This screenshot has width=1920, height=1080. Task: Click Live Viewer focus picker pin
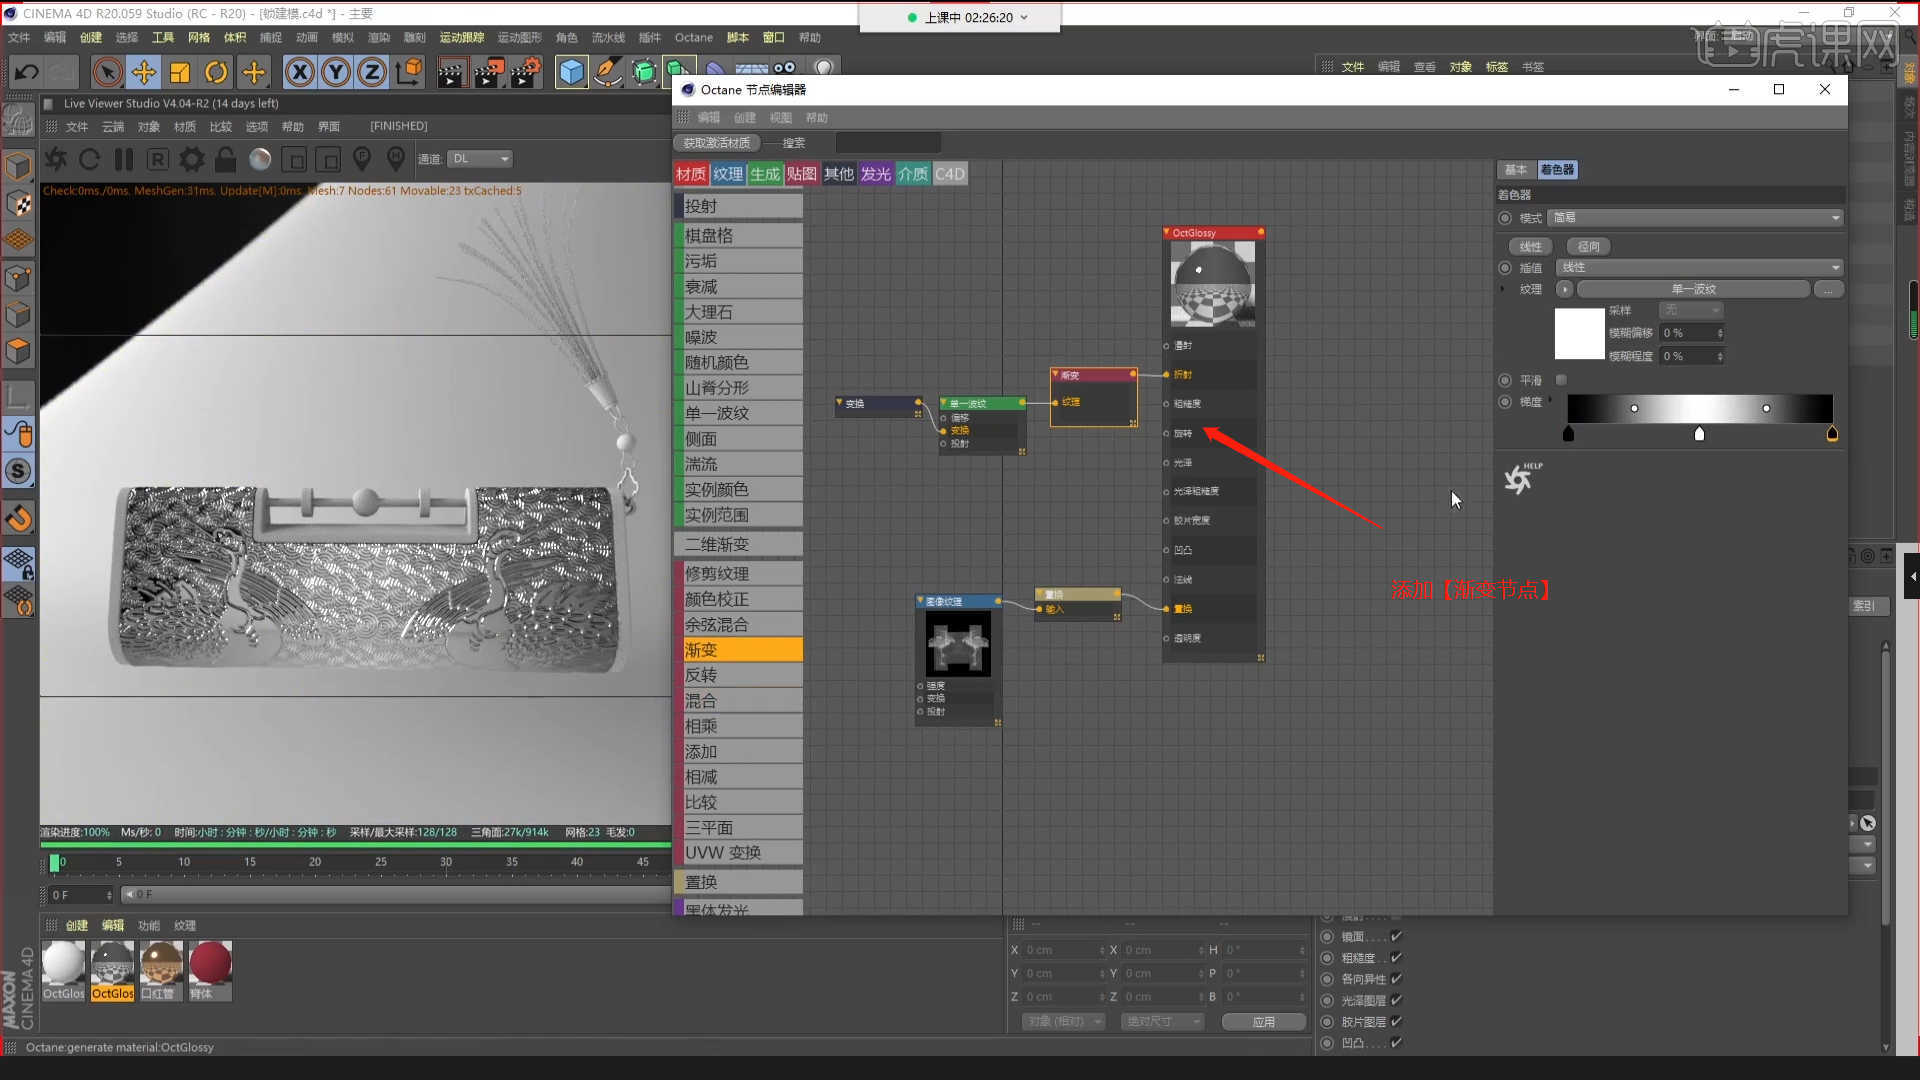(362, 159)
